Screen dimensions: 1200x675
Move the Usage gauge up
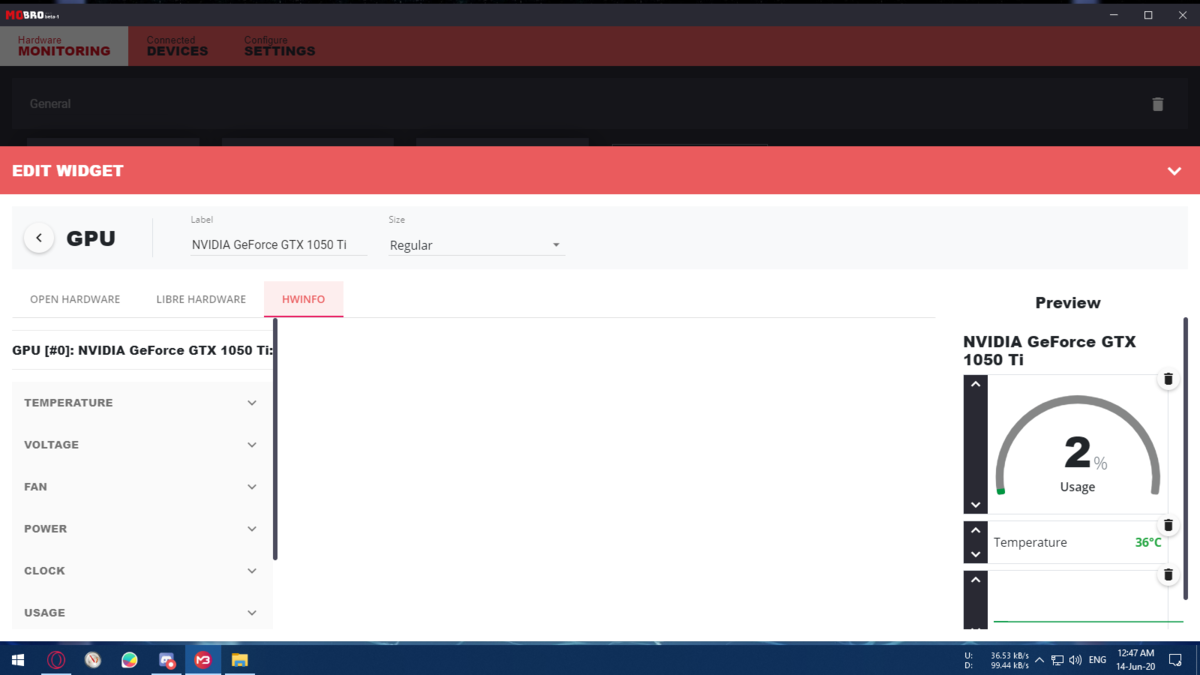[x=975, y=384]
